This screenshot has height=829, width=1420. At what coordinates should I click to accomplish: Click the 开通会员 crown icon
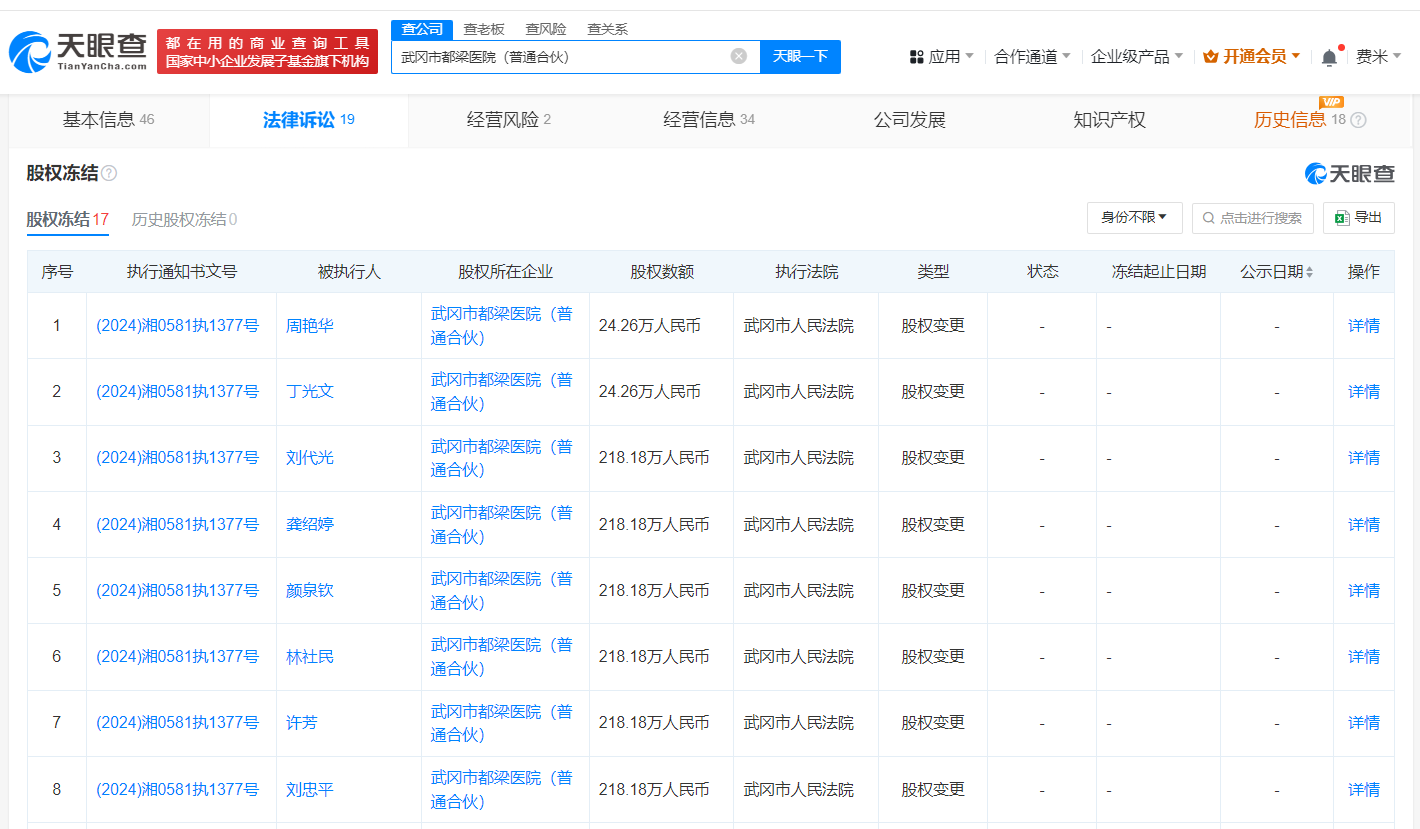click(1211, 57)
